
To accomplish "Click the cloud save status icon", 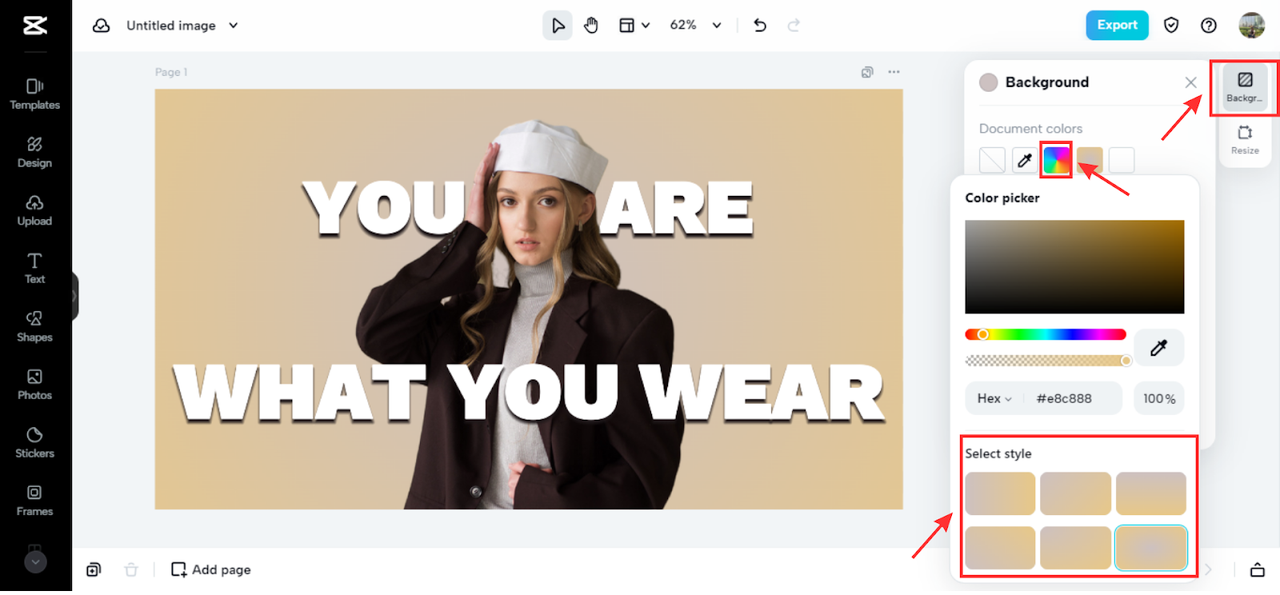I will point(101,26).
